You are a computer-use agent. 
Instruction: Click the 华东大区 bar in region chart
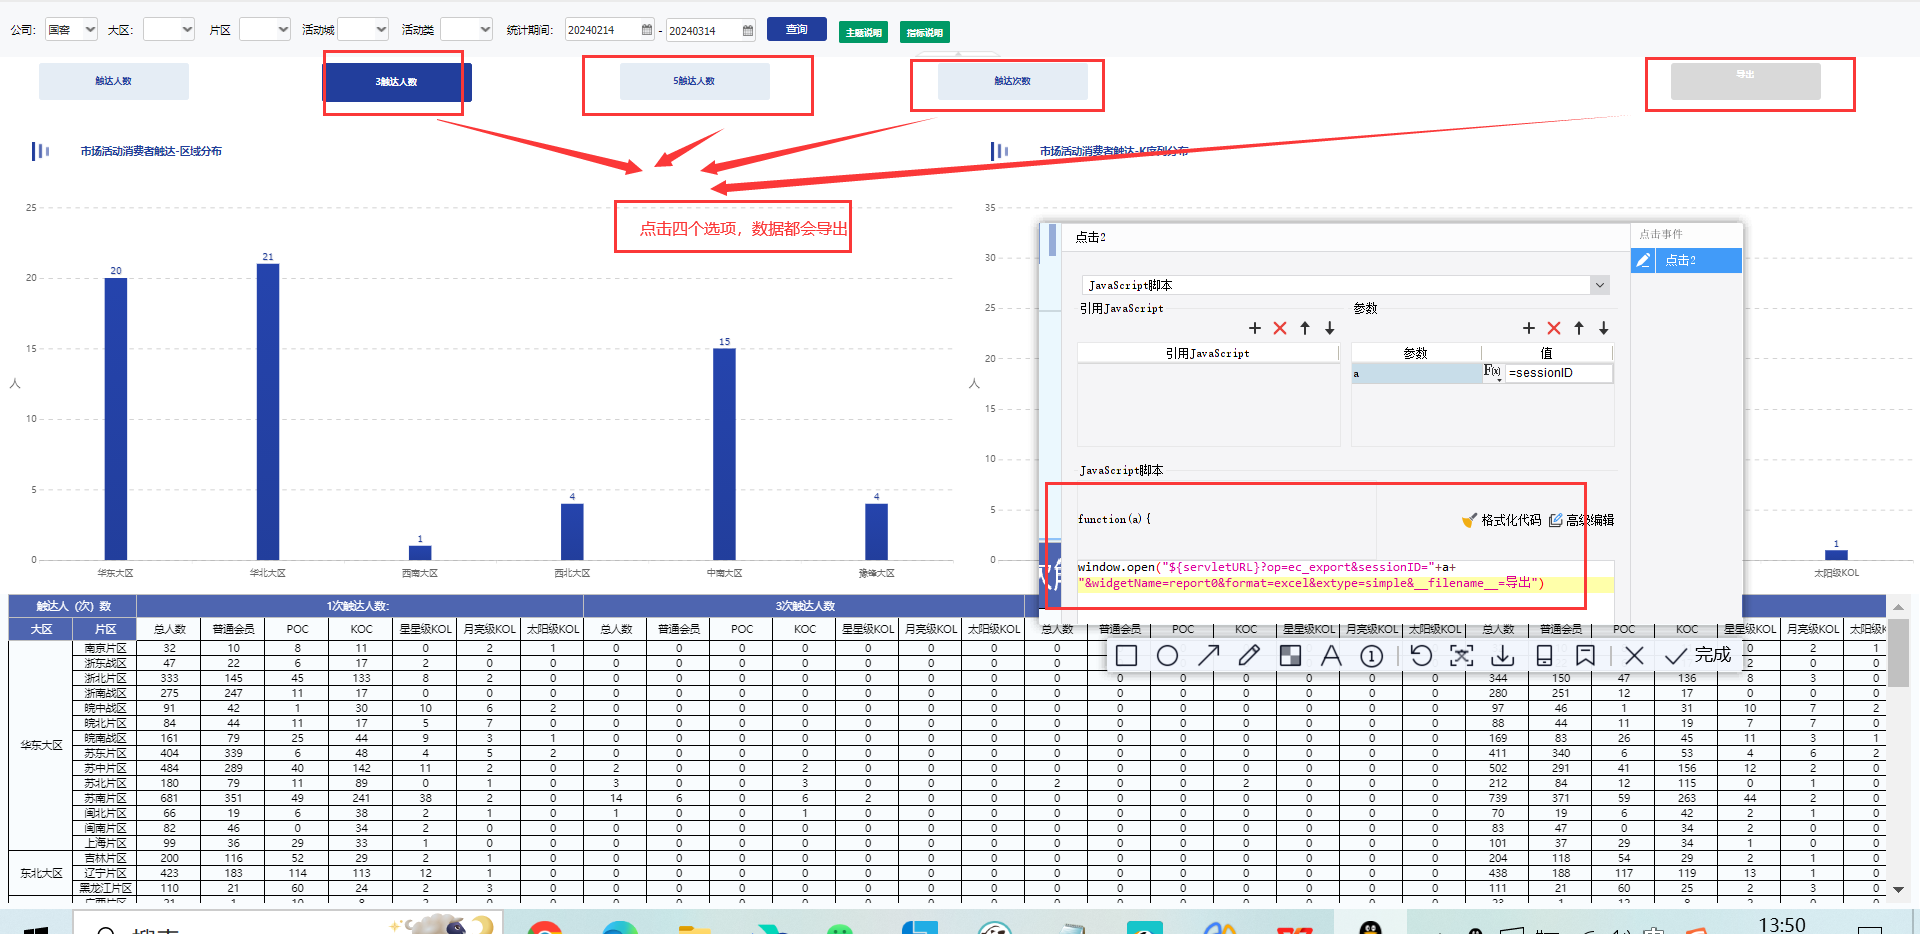116,418
